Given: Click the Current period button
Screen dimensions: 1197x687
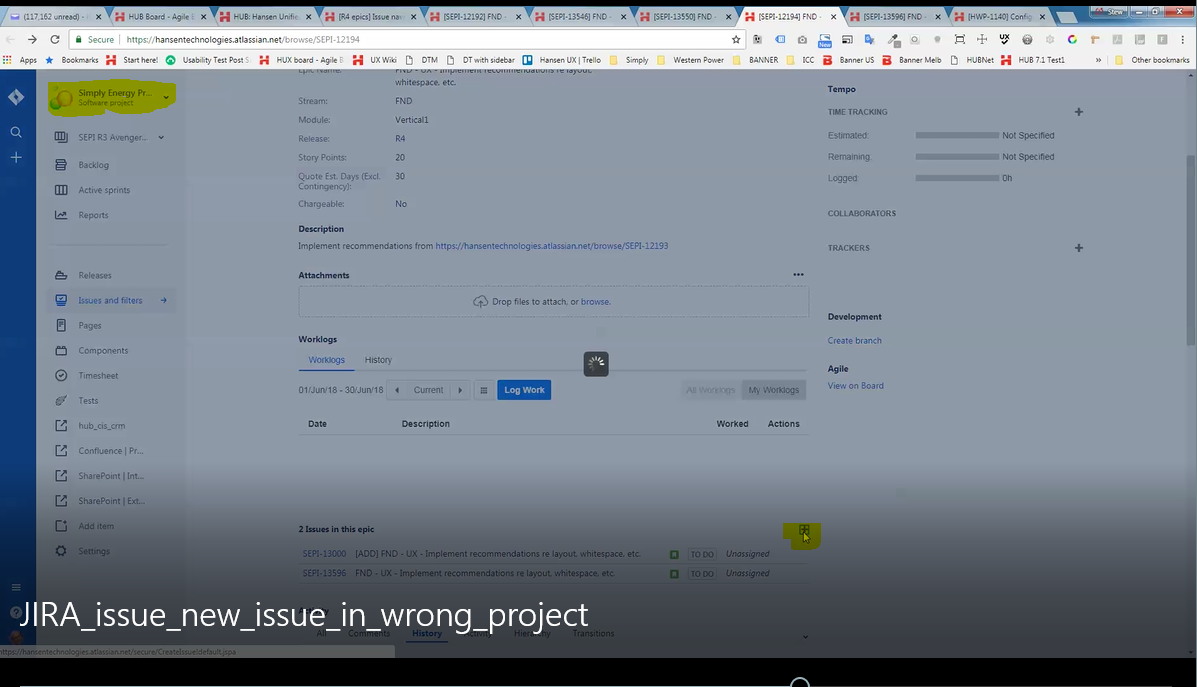Looking at the screenshot, I should 428,390.
